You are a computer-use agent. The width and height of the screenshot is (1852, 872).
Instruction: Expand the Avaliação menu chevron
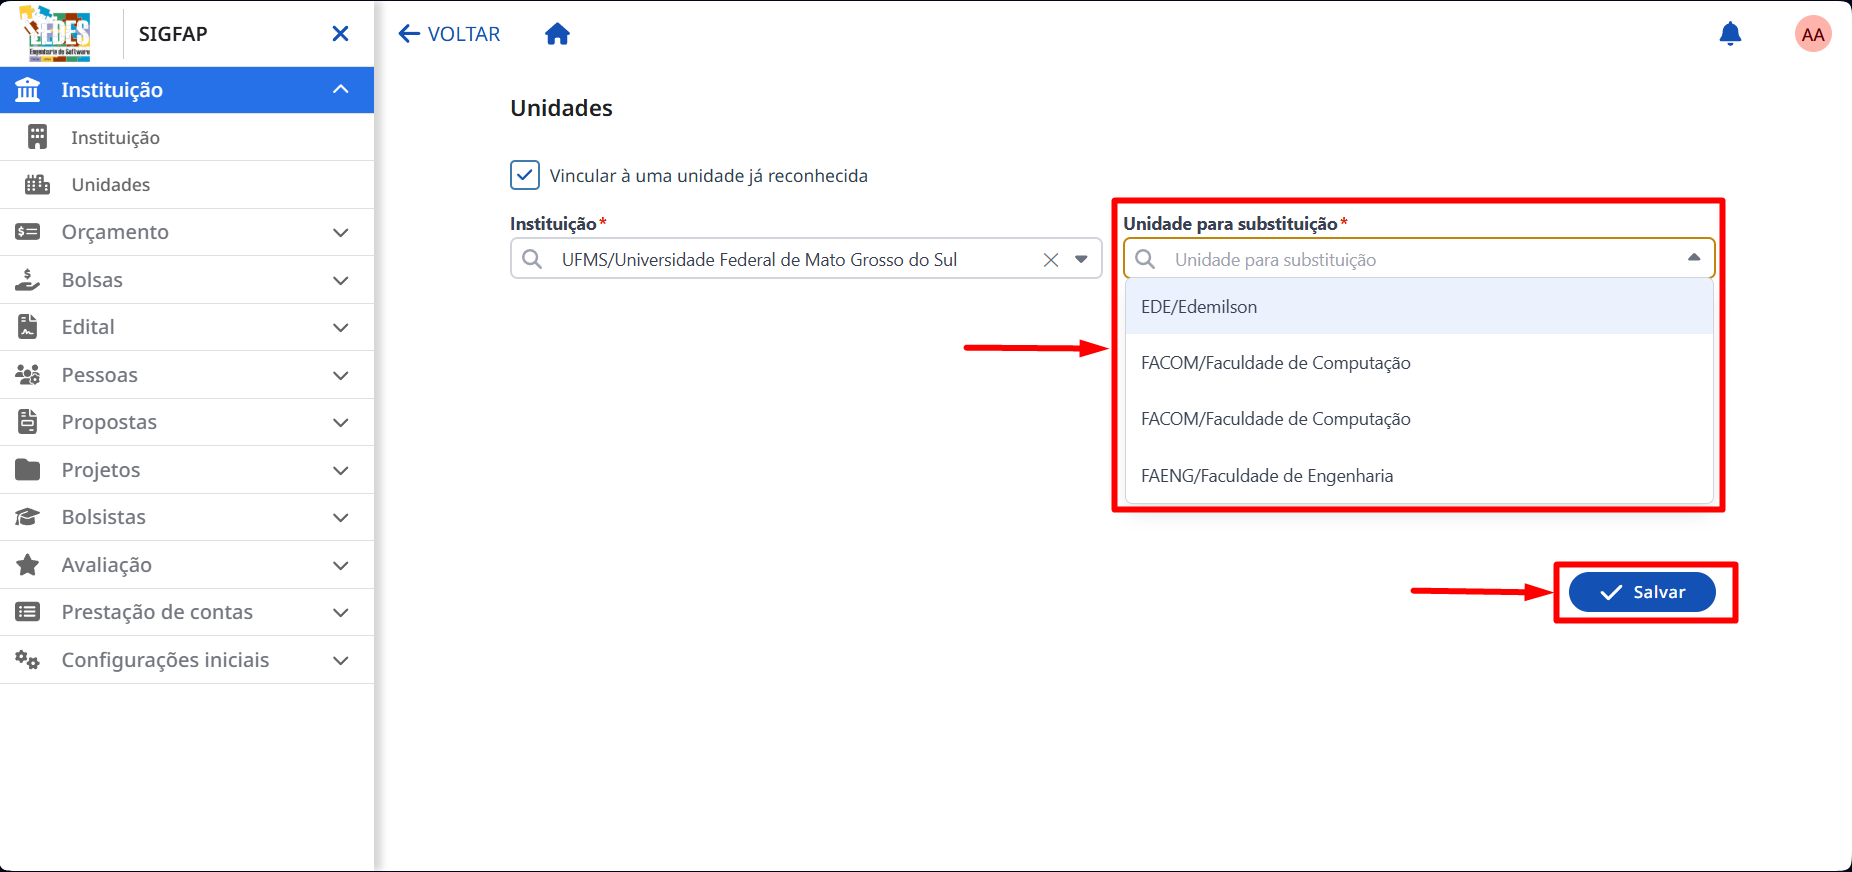(x=341, y=566)
